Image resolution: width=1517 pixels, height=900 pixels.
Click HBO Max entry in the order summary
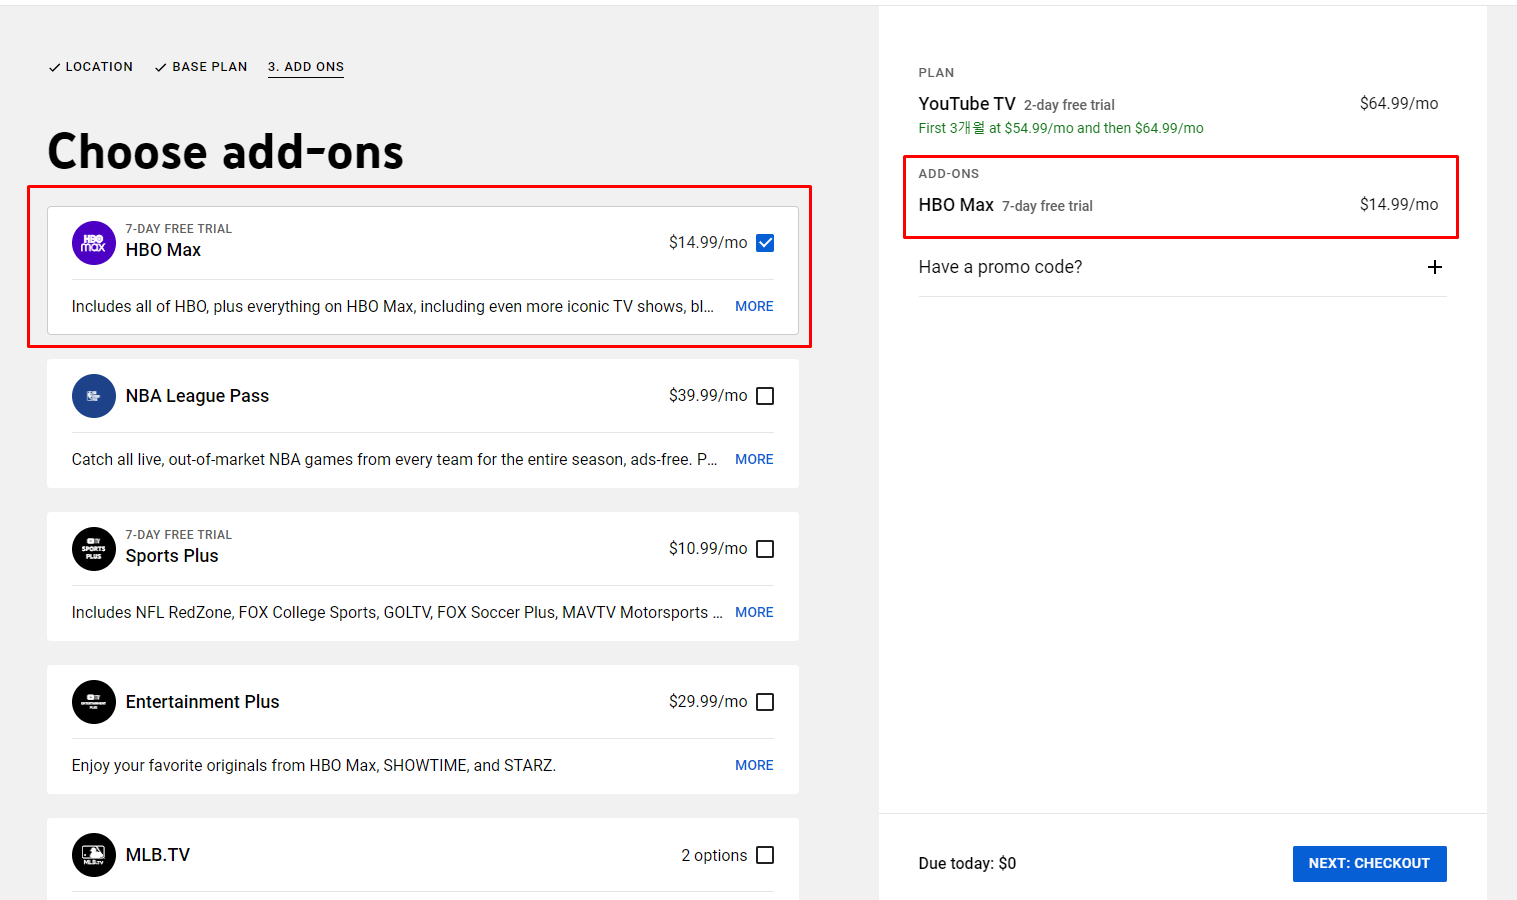click(956, 205)
